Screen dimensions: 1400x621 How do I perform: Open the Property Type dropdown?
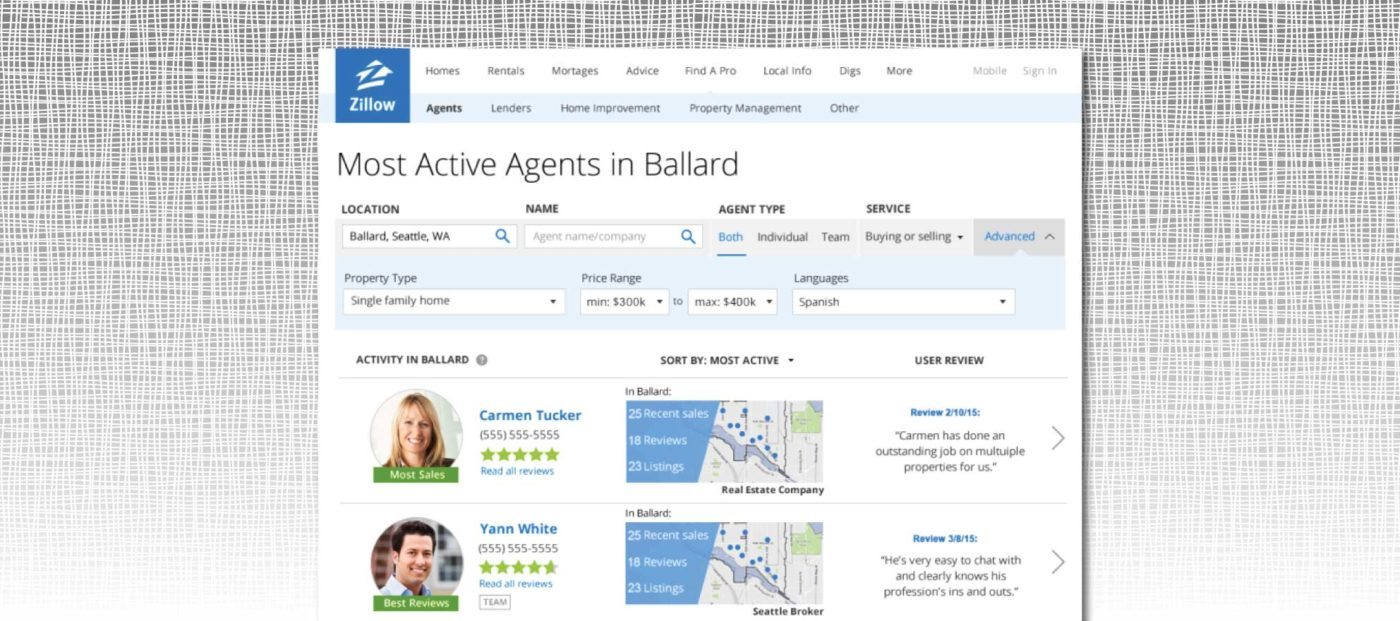453,301
